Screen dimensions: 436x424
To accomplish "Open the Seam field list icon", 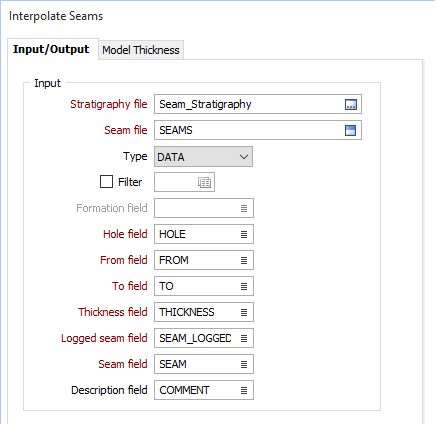I will click(244, 364).
